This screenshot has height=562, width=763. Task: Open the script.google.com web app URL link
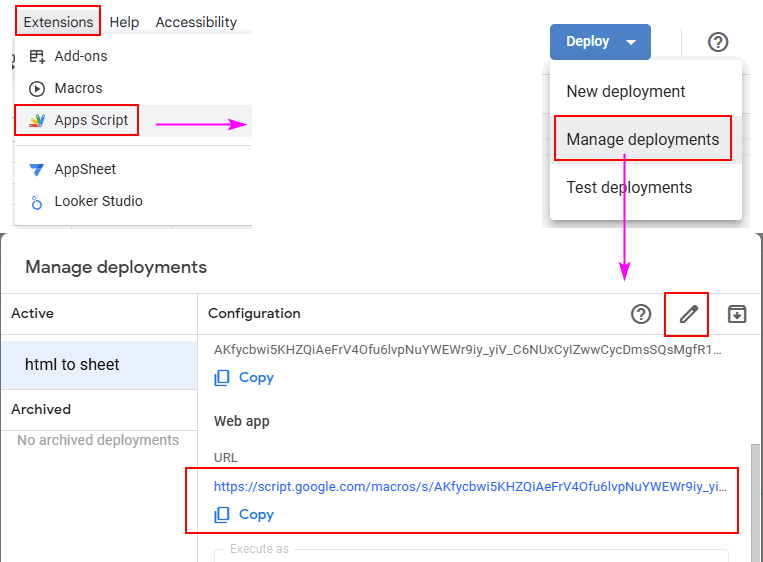click(469, 486)
